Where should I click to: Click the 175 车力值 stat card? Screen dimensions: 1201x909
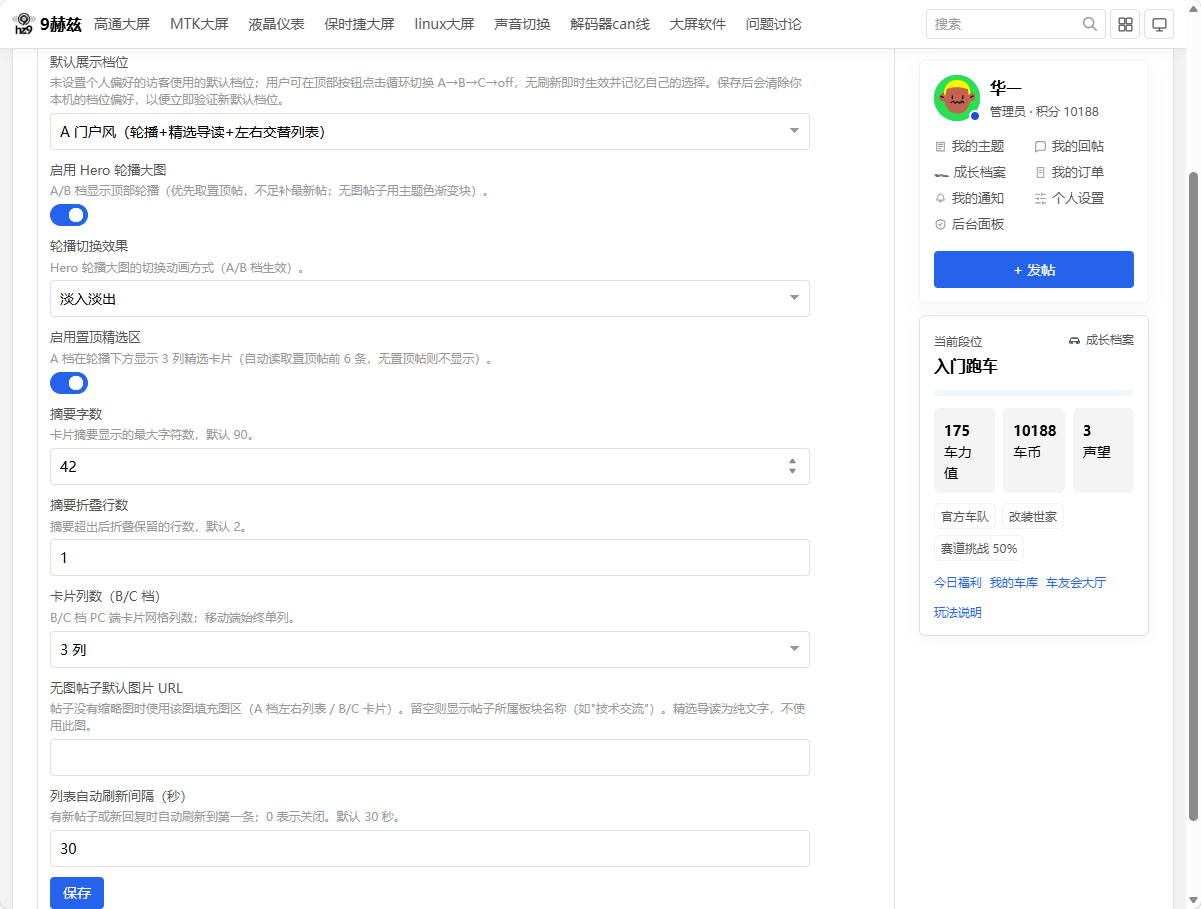(x=964, y=450)
